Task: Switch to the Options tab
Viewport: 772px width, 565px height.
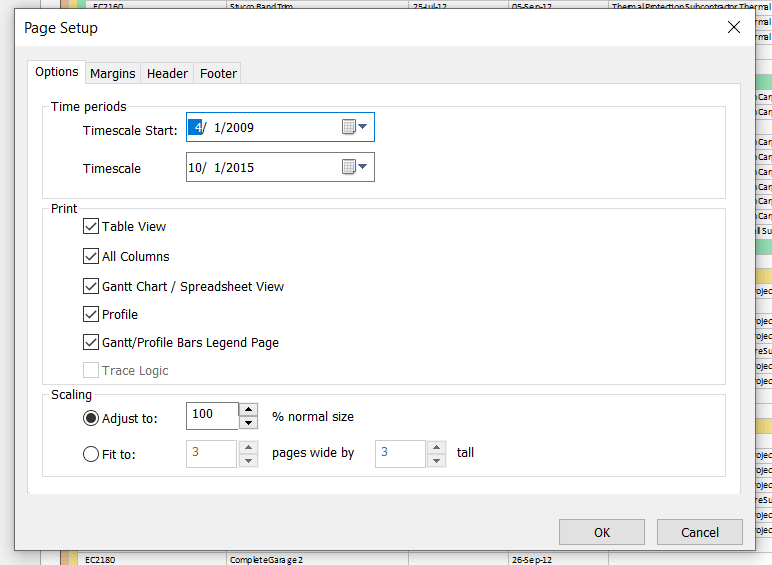Action: tap(57, 72)
